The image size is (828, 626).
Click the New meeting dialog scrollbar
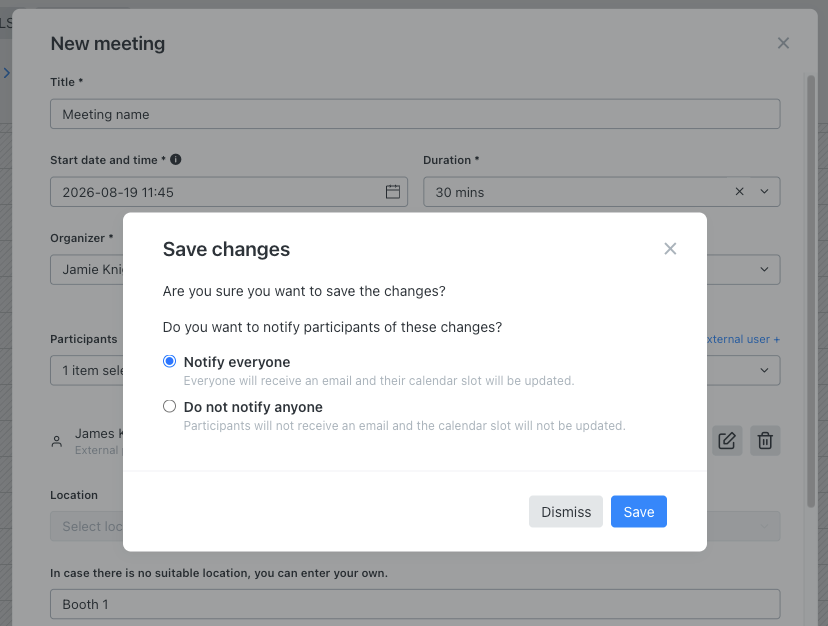(811, 291)
